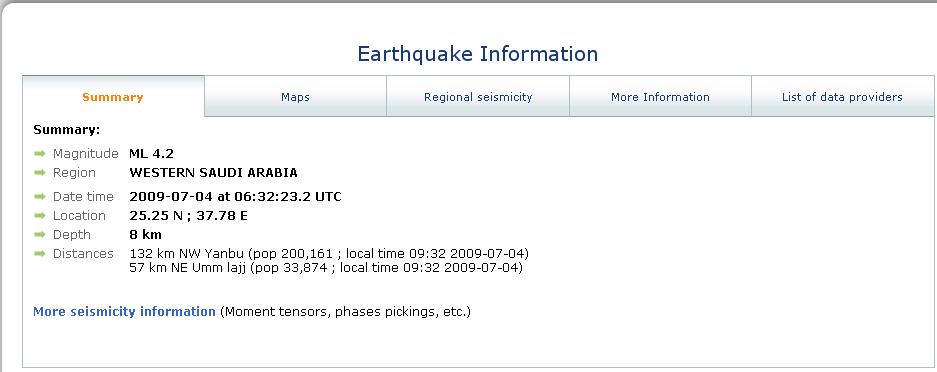Select the More Information tab

660,97
